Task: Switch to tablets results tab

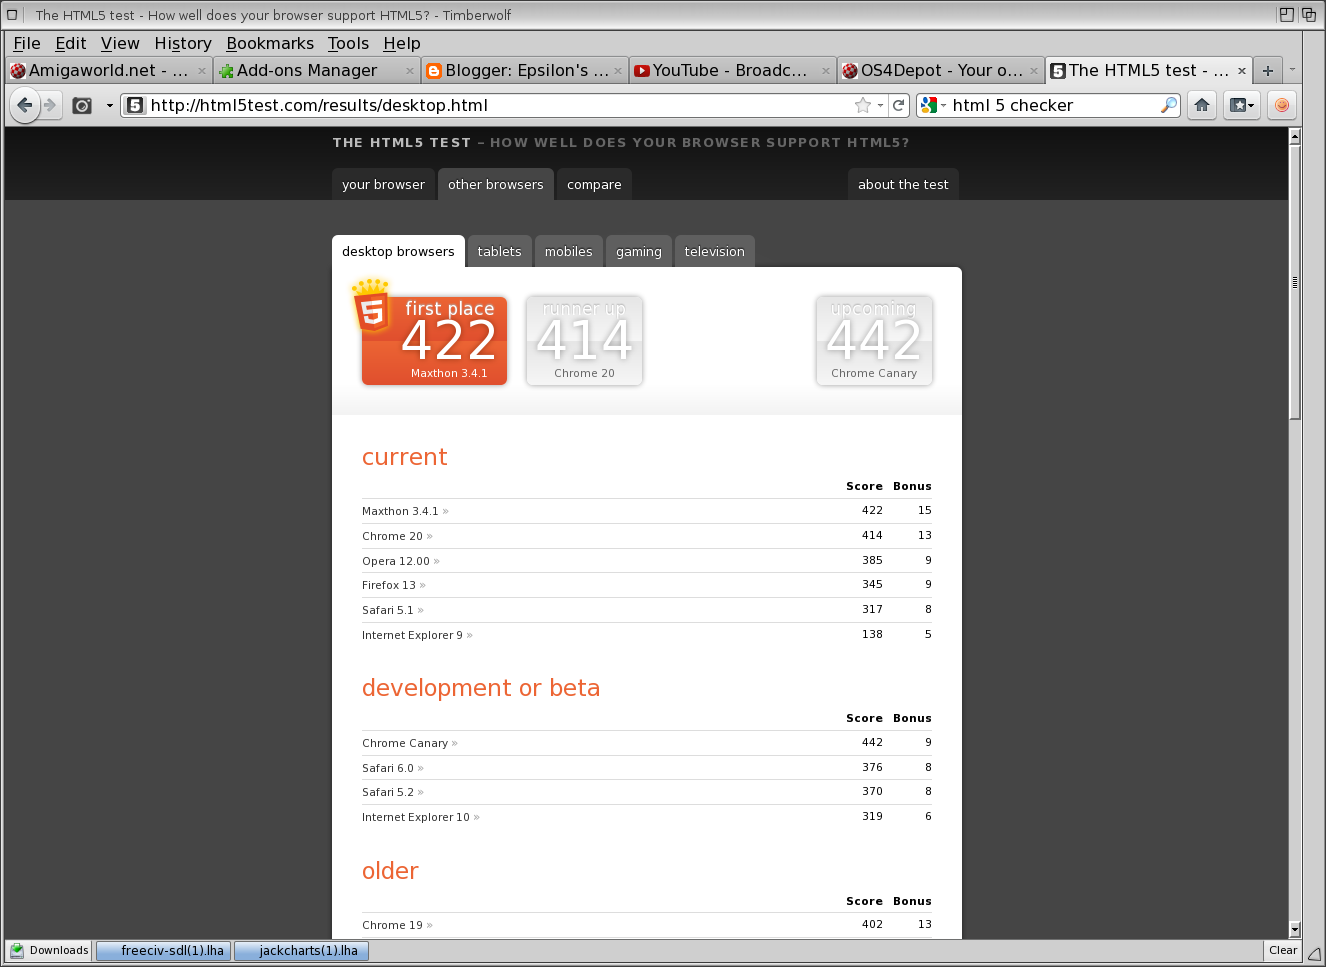Action: [x=499, y=252]
